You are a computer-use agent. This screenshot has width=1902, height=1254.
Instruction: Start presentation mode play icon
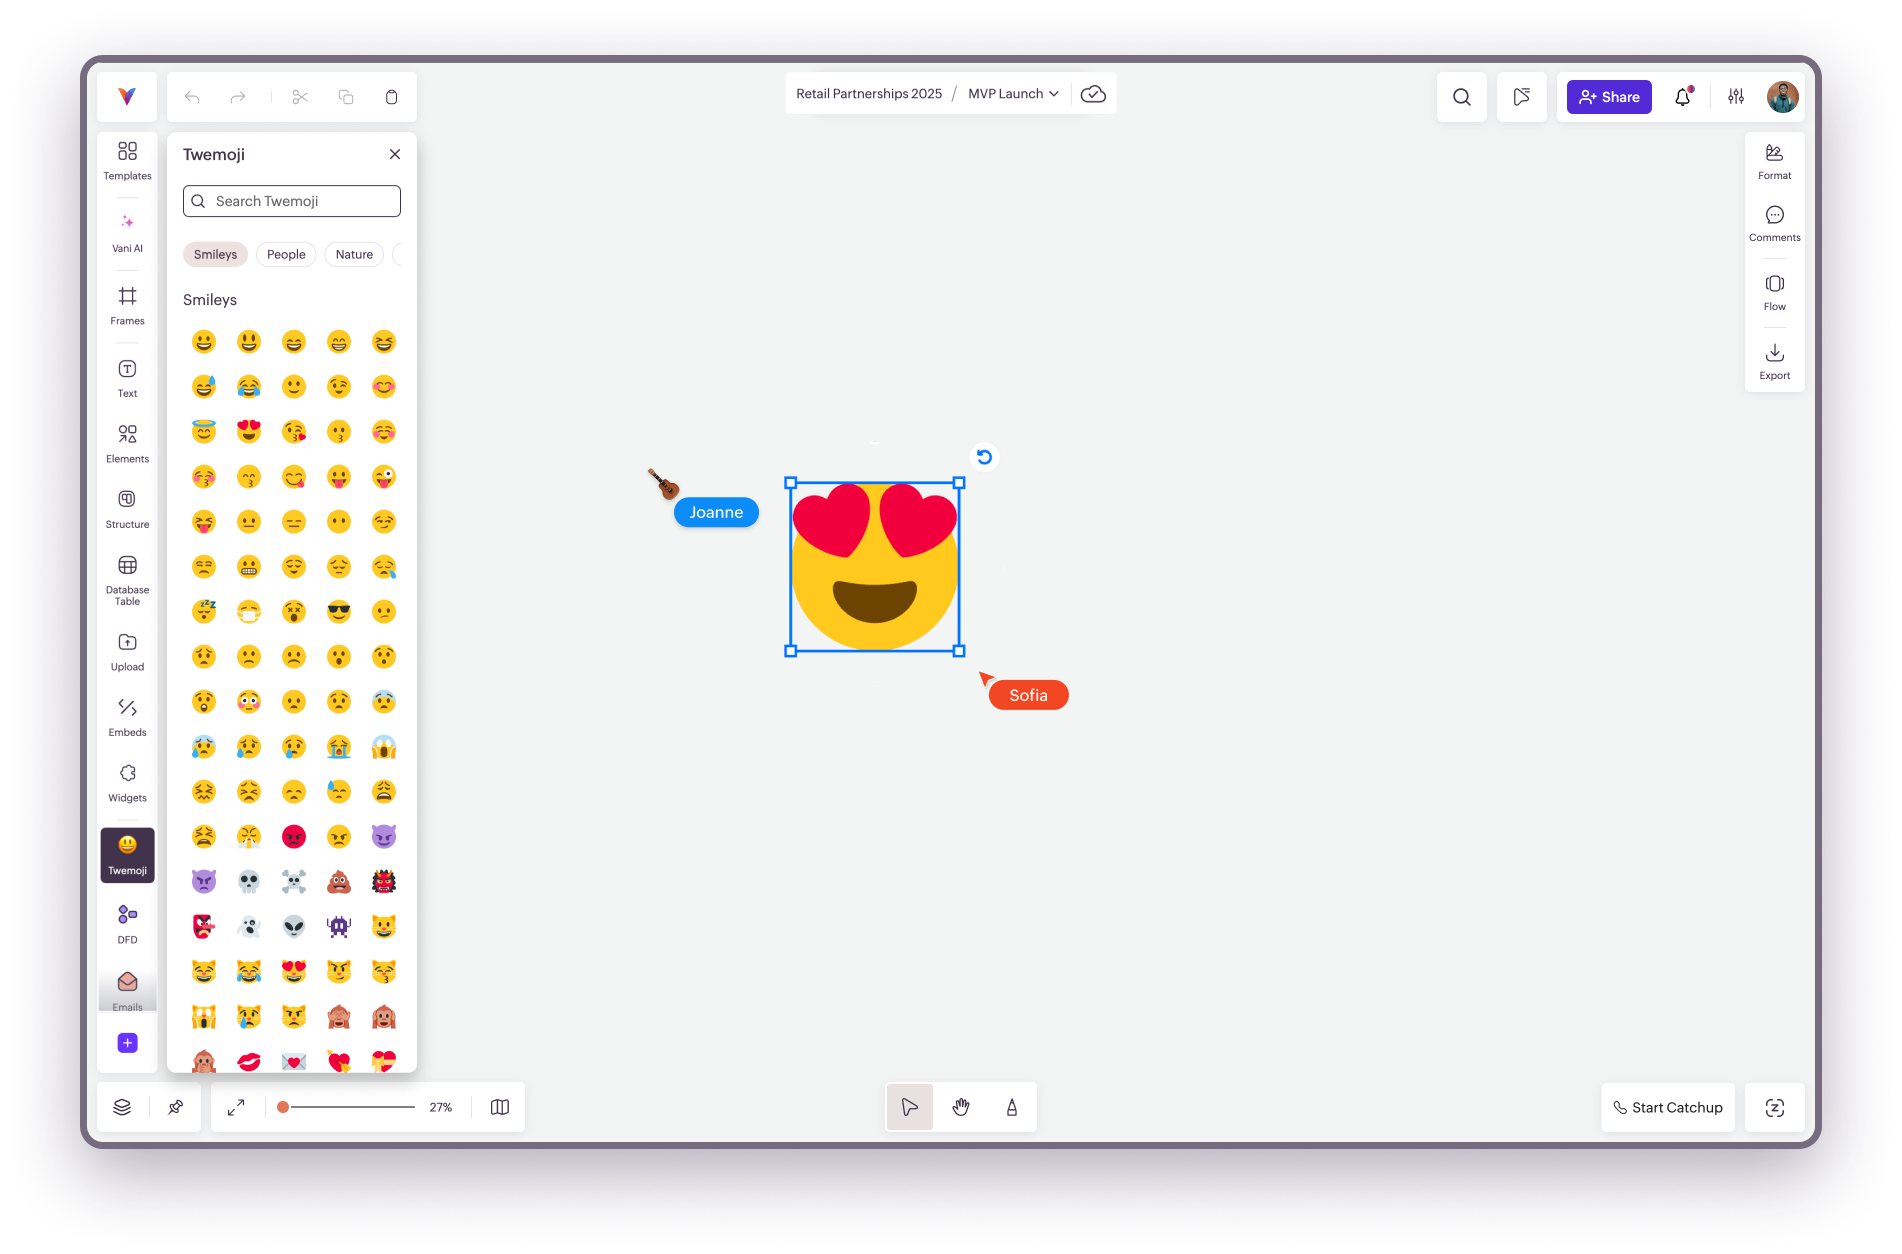(x=1522, y=97)
